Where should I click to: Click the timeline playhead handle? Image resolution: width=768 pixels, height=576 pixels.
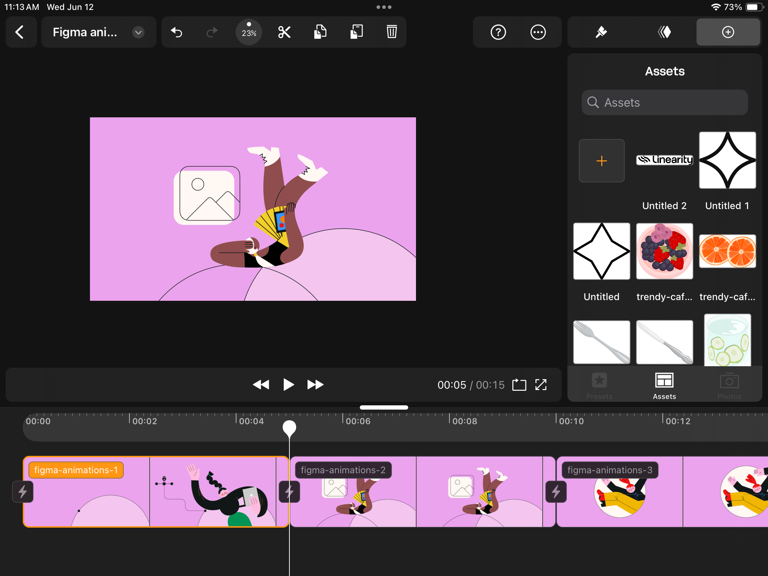(289, 428)
